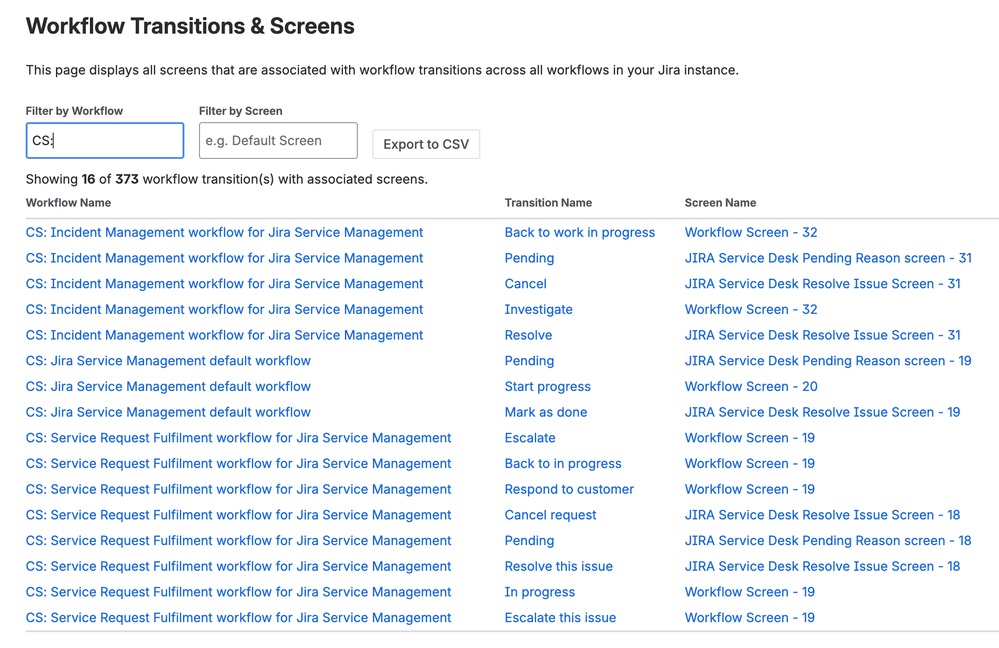This screenshot has height=648, width=999.
Task: Open the Mark as done transition link
Action: click(x=545, y=412)
